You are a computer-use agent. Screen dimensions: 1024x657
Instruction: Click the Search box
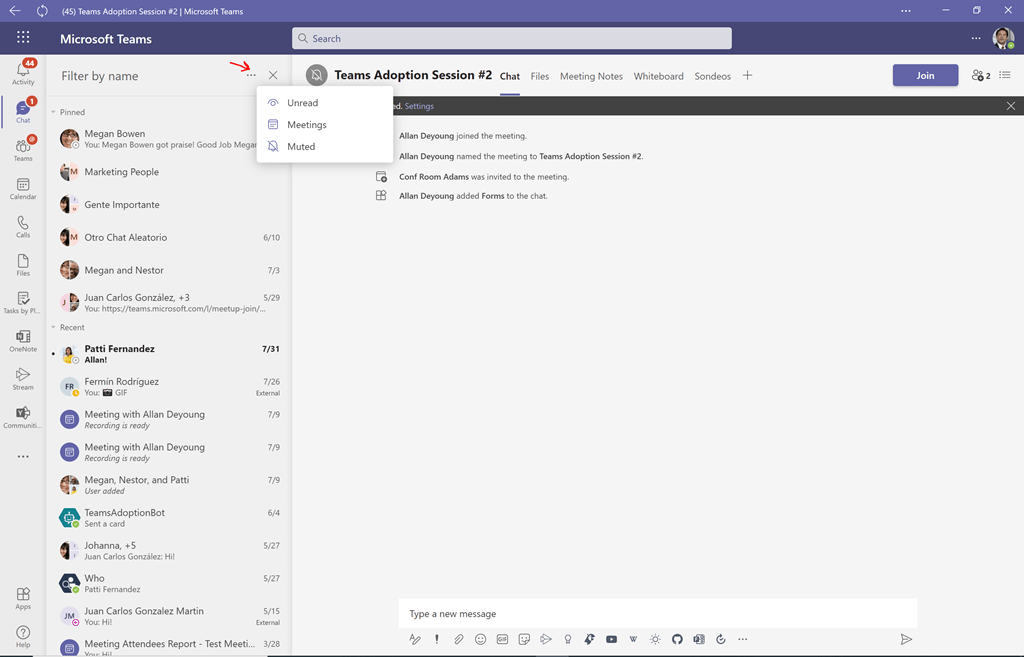pos(511,38)
